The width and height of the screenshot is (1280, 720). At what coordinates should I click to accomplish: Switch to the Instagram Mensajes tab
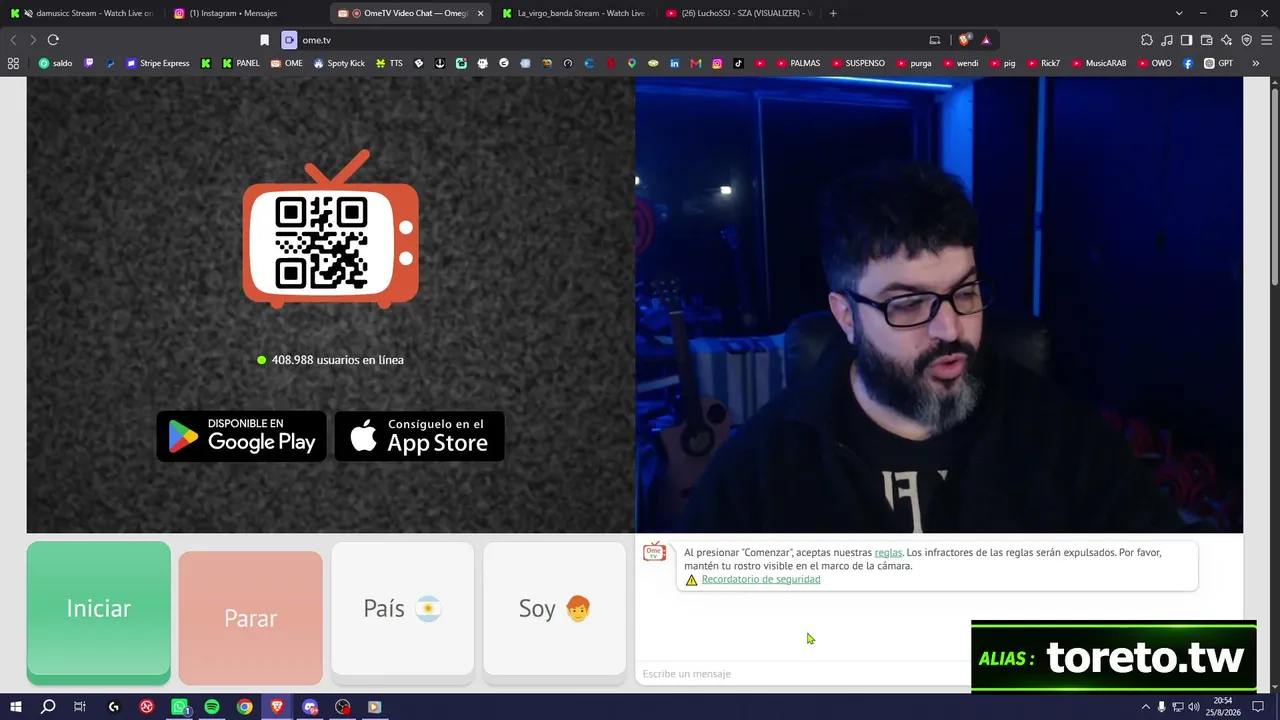click(245, 13)
